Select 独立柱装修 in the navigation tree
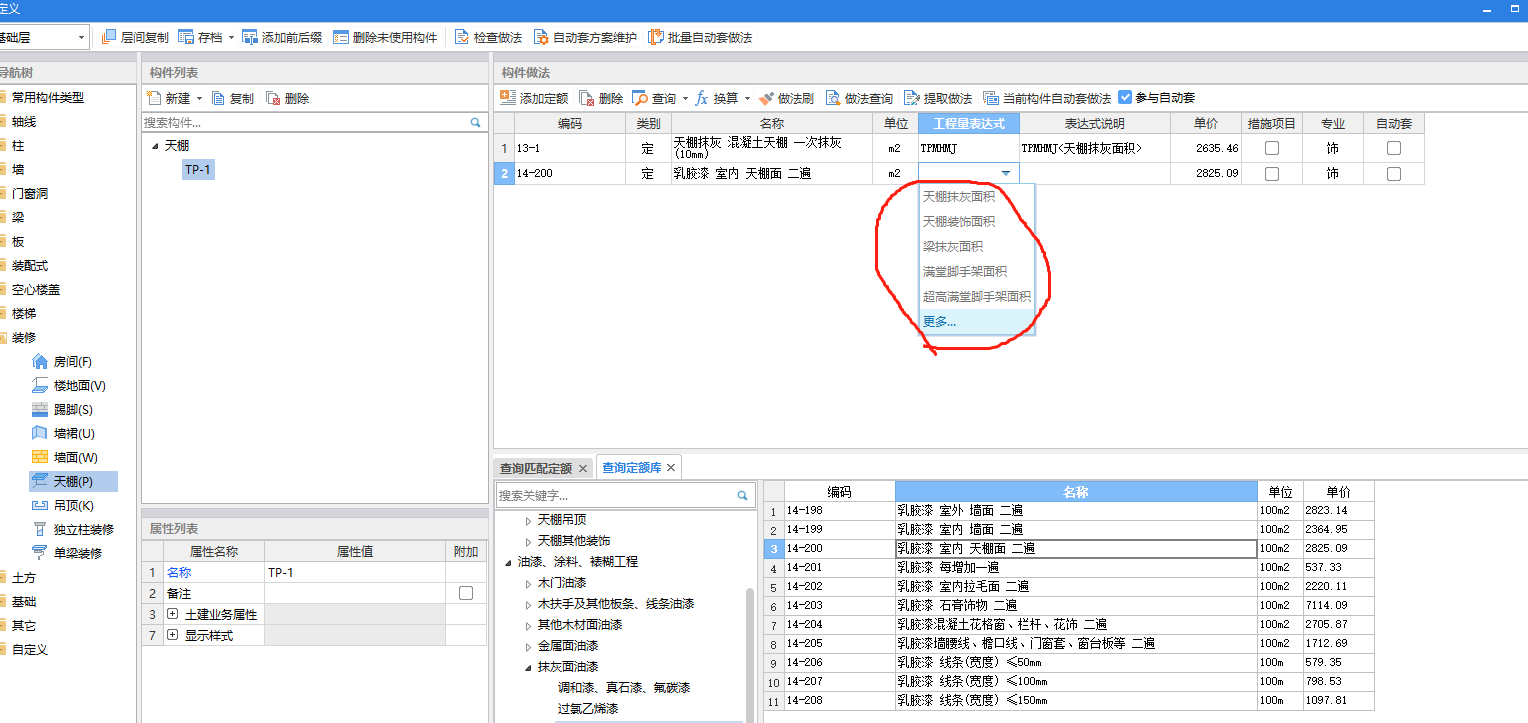This screenshot has width=1528, height=723. (x=71, y=529)
